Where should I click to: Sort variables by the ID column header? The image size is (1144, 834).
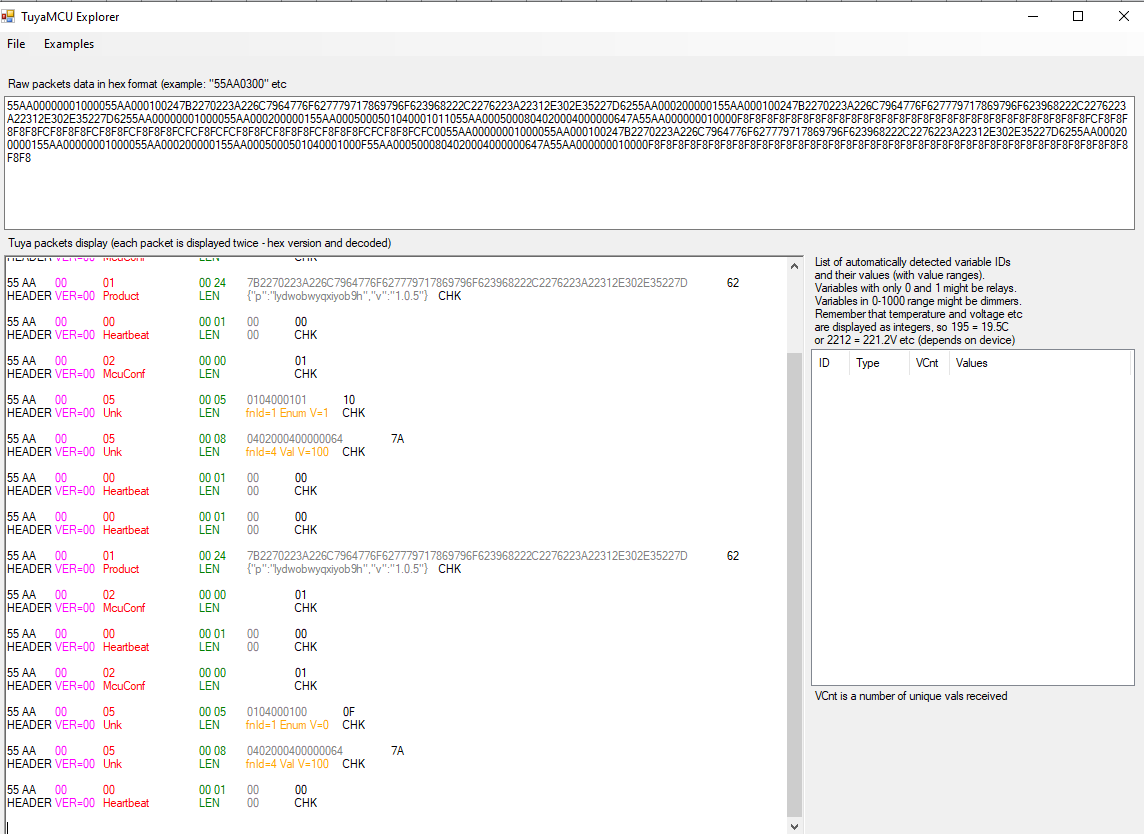click(x=830, y=363)
